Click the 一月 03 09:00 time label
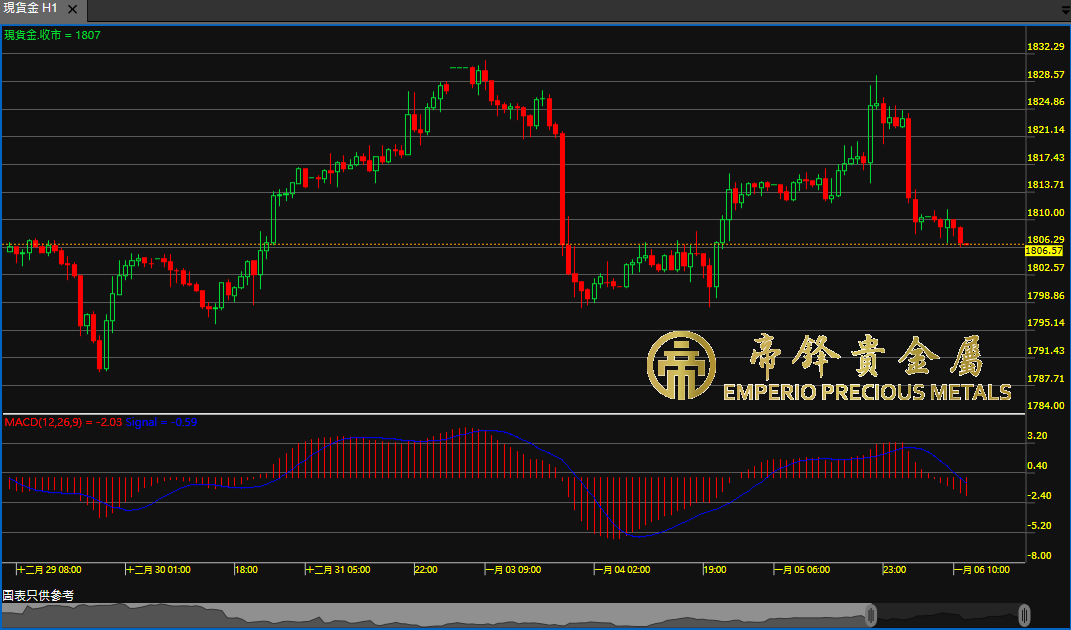This screenshot has height=630, width=1071. [x=513, y=570]
